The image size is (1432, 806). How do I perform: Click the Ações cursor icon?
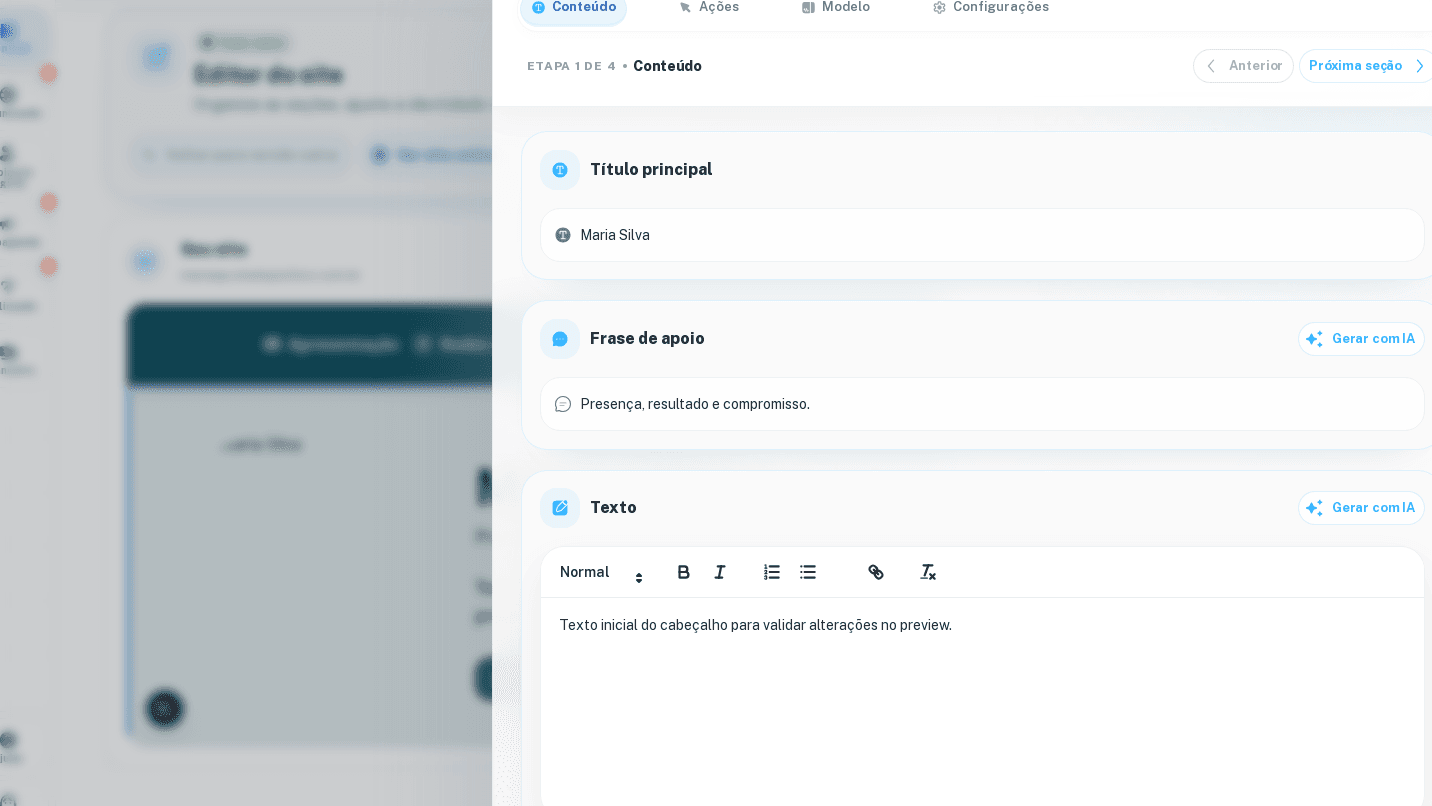685,8
